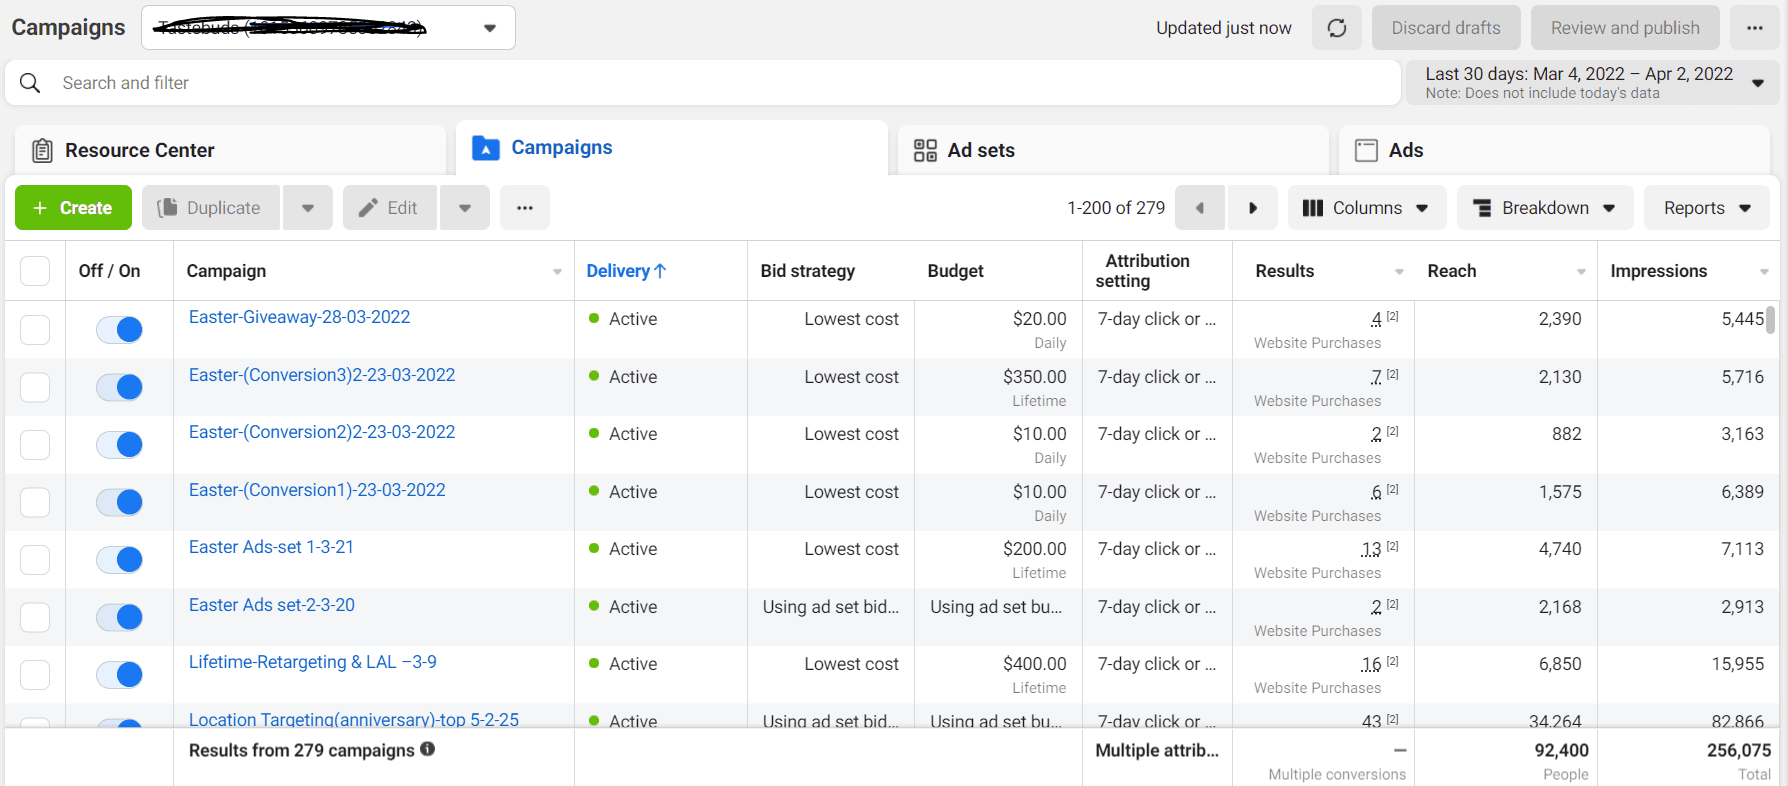
Task: Click the pencil icon on Edit
Action: click(x=368, y=208)
